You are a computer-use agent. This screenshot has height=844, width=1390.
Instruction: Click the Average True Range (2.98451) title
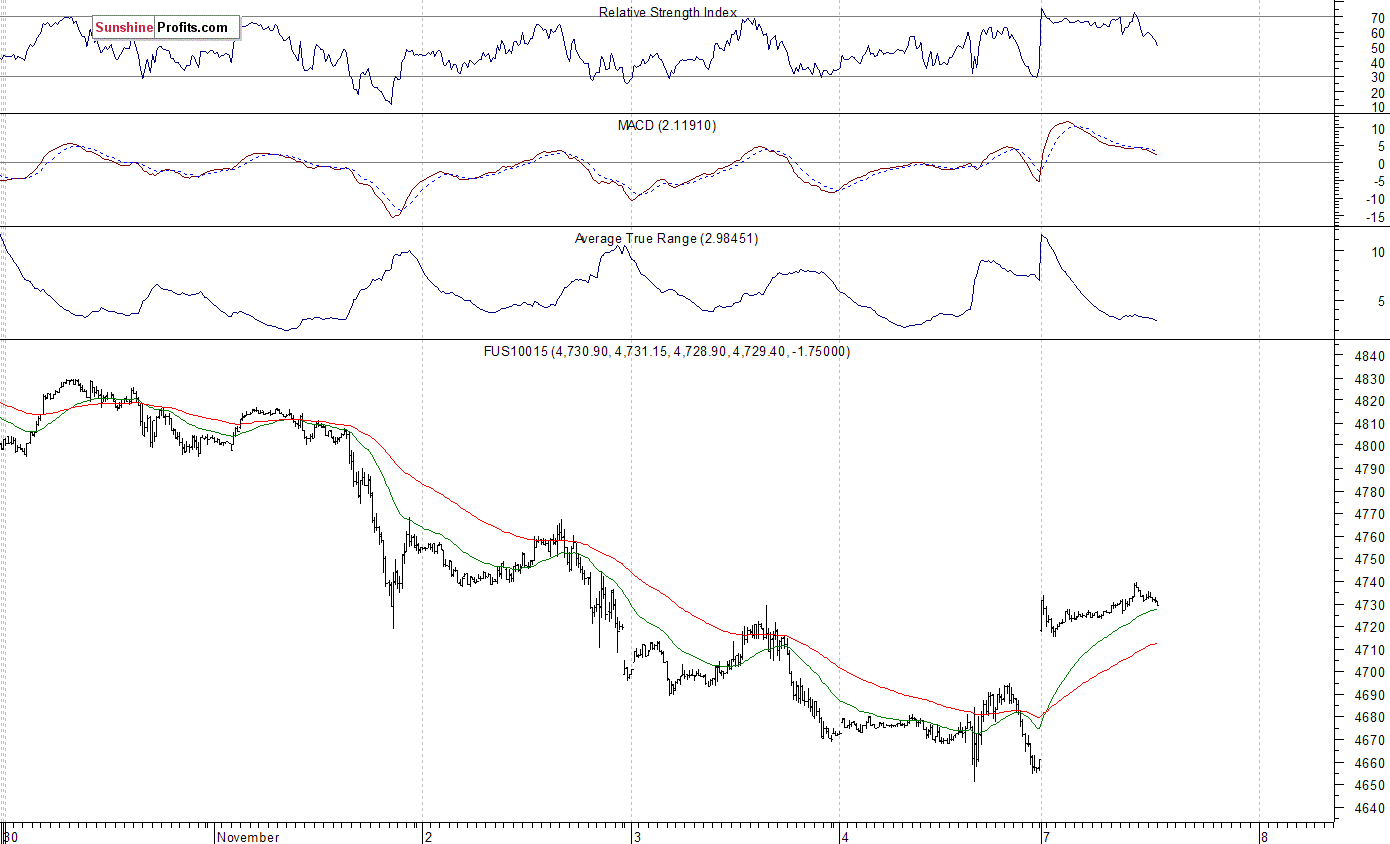[x=667, y=238]
